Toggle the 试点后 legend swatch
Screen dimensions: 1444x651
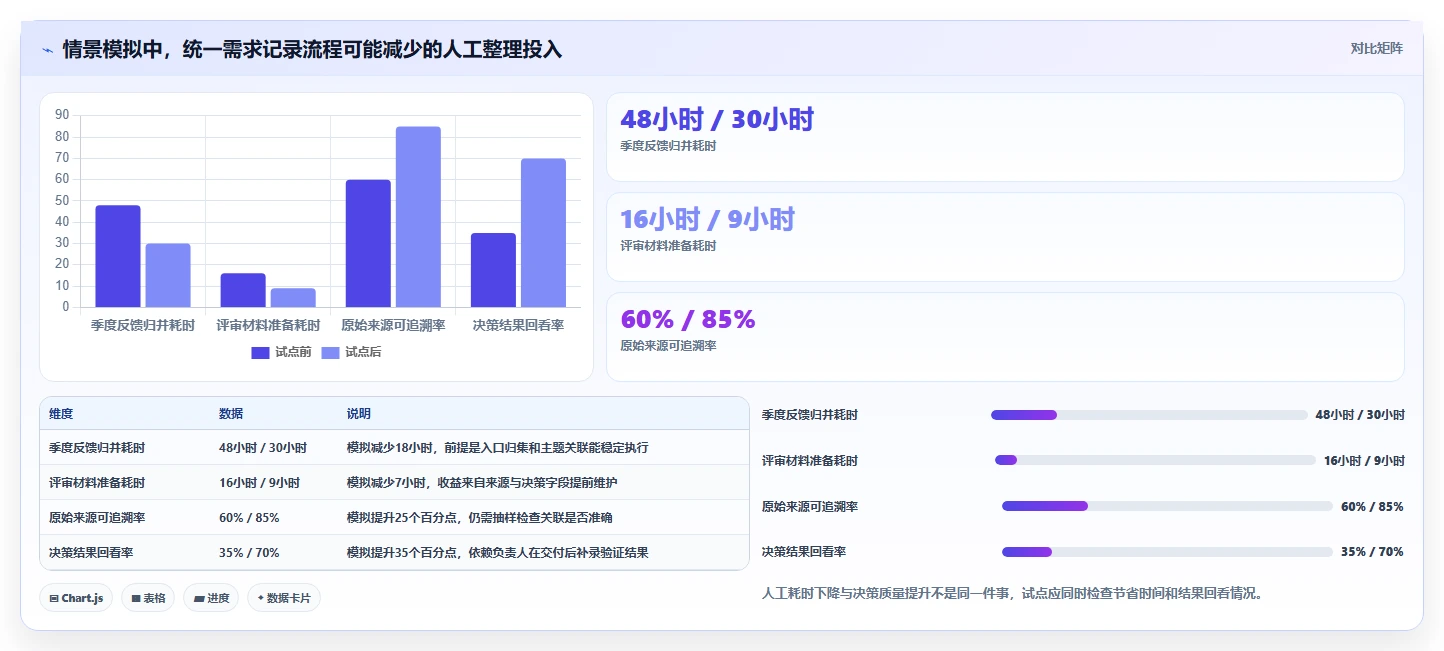[331, 352]
